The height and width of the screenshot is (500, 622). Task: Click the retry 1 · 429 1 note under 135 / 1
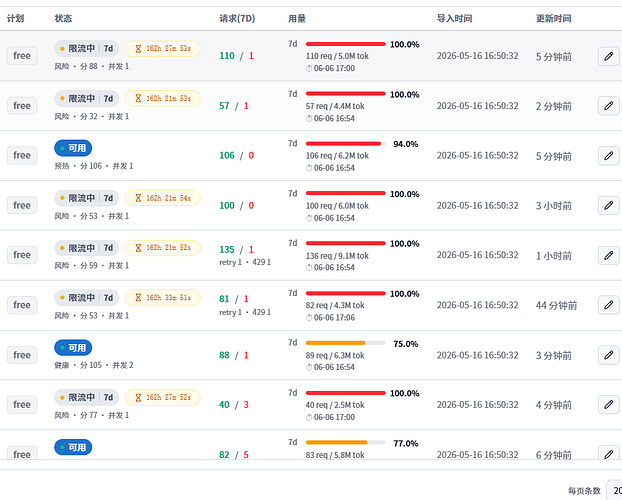pyautogui.click(x=245, y=262)
